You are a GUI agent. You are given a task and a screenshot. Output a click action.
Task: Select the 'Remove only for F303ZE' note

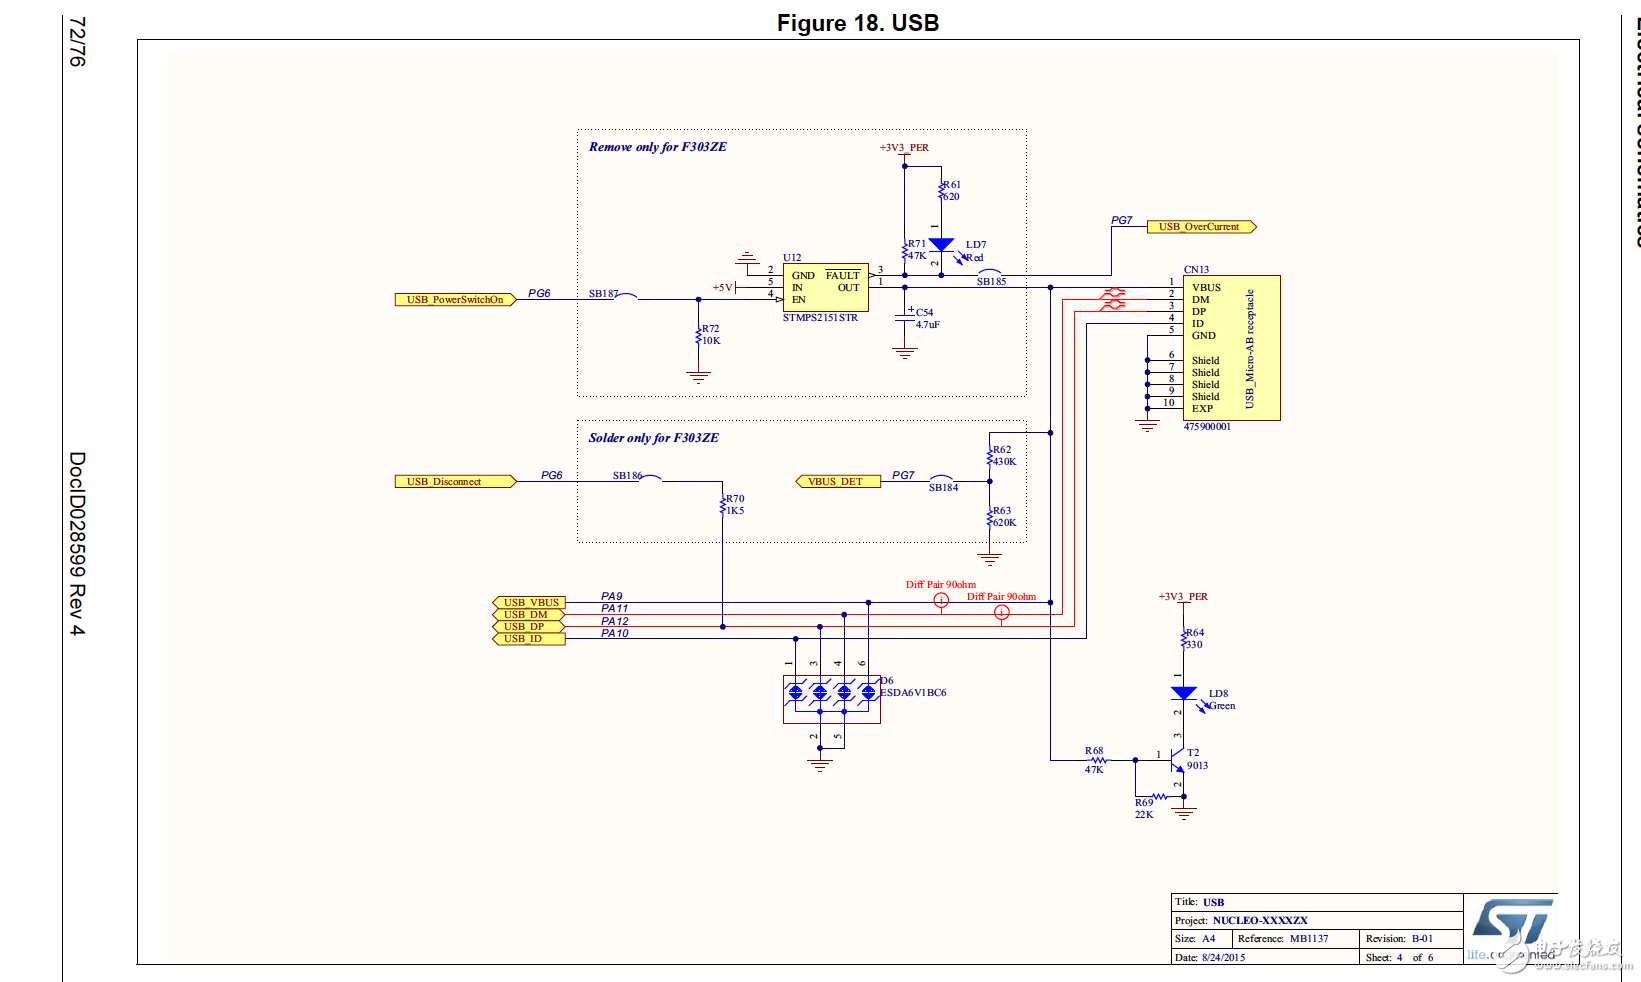658,147
